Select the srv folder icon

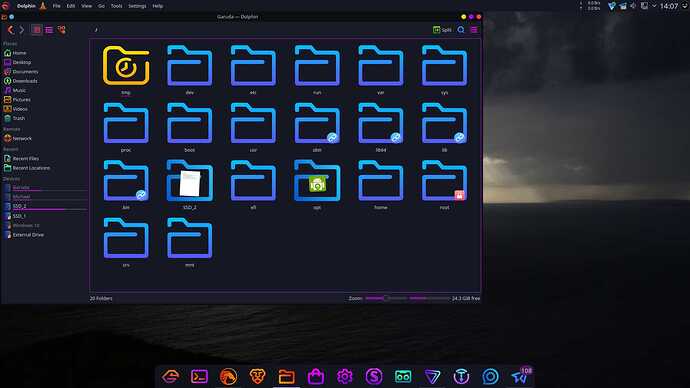coord(126,238)
